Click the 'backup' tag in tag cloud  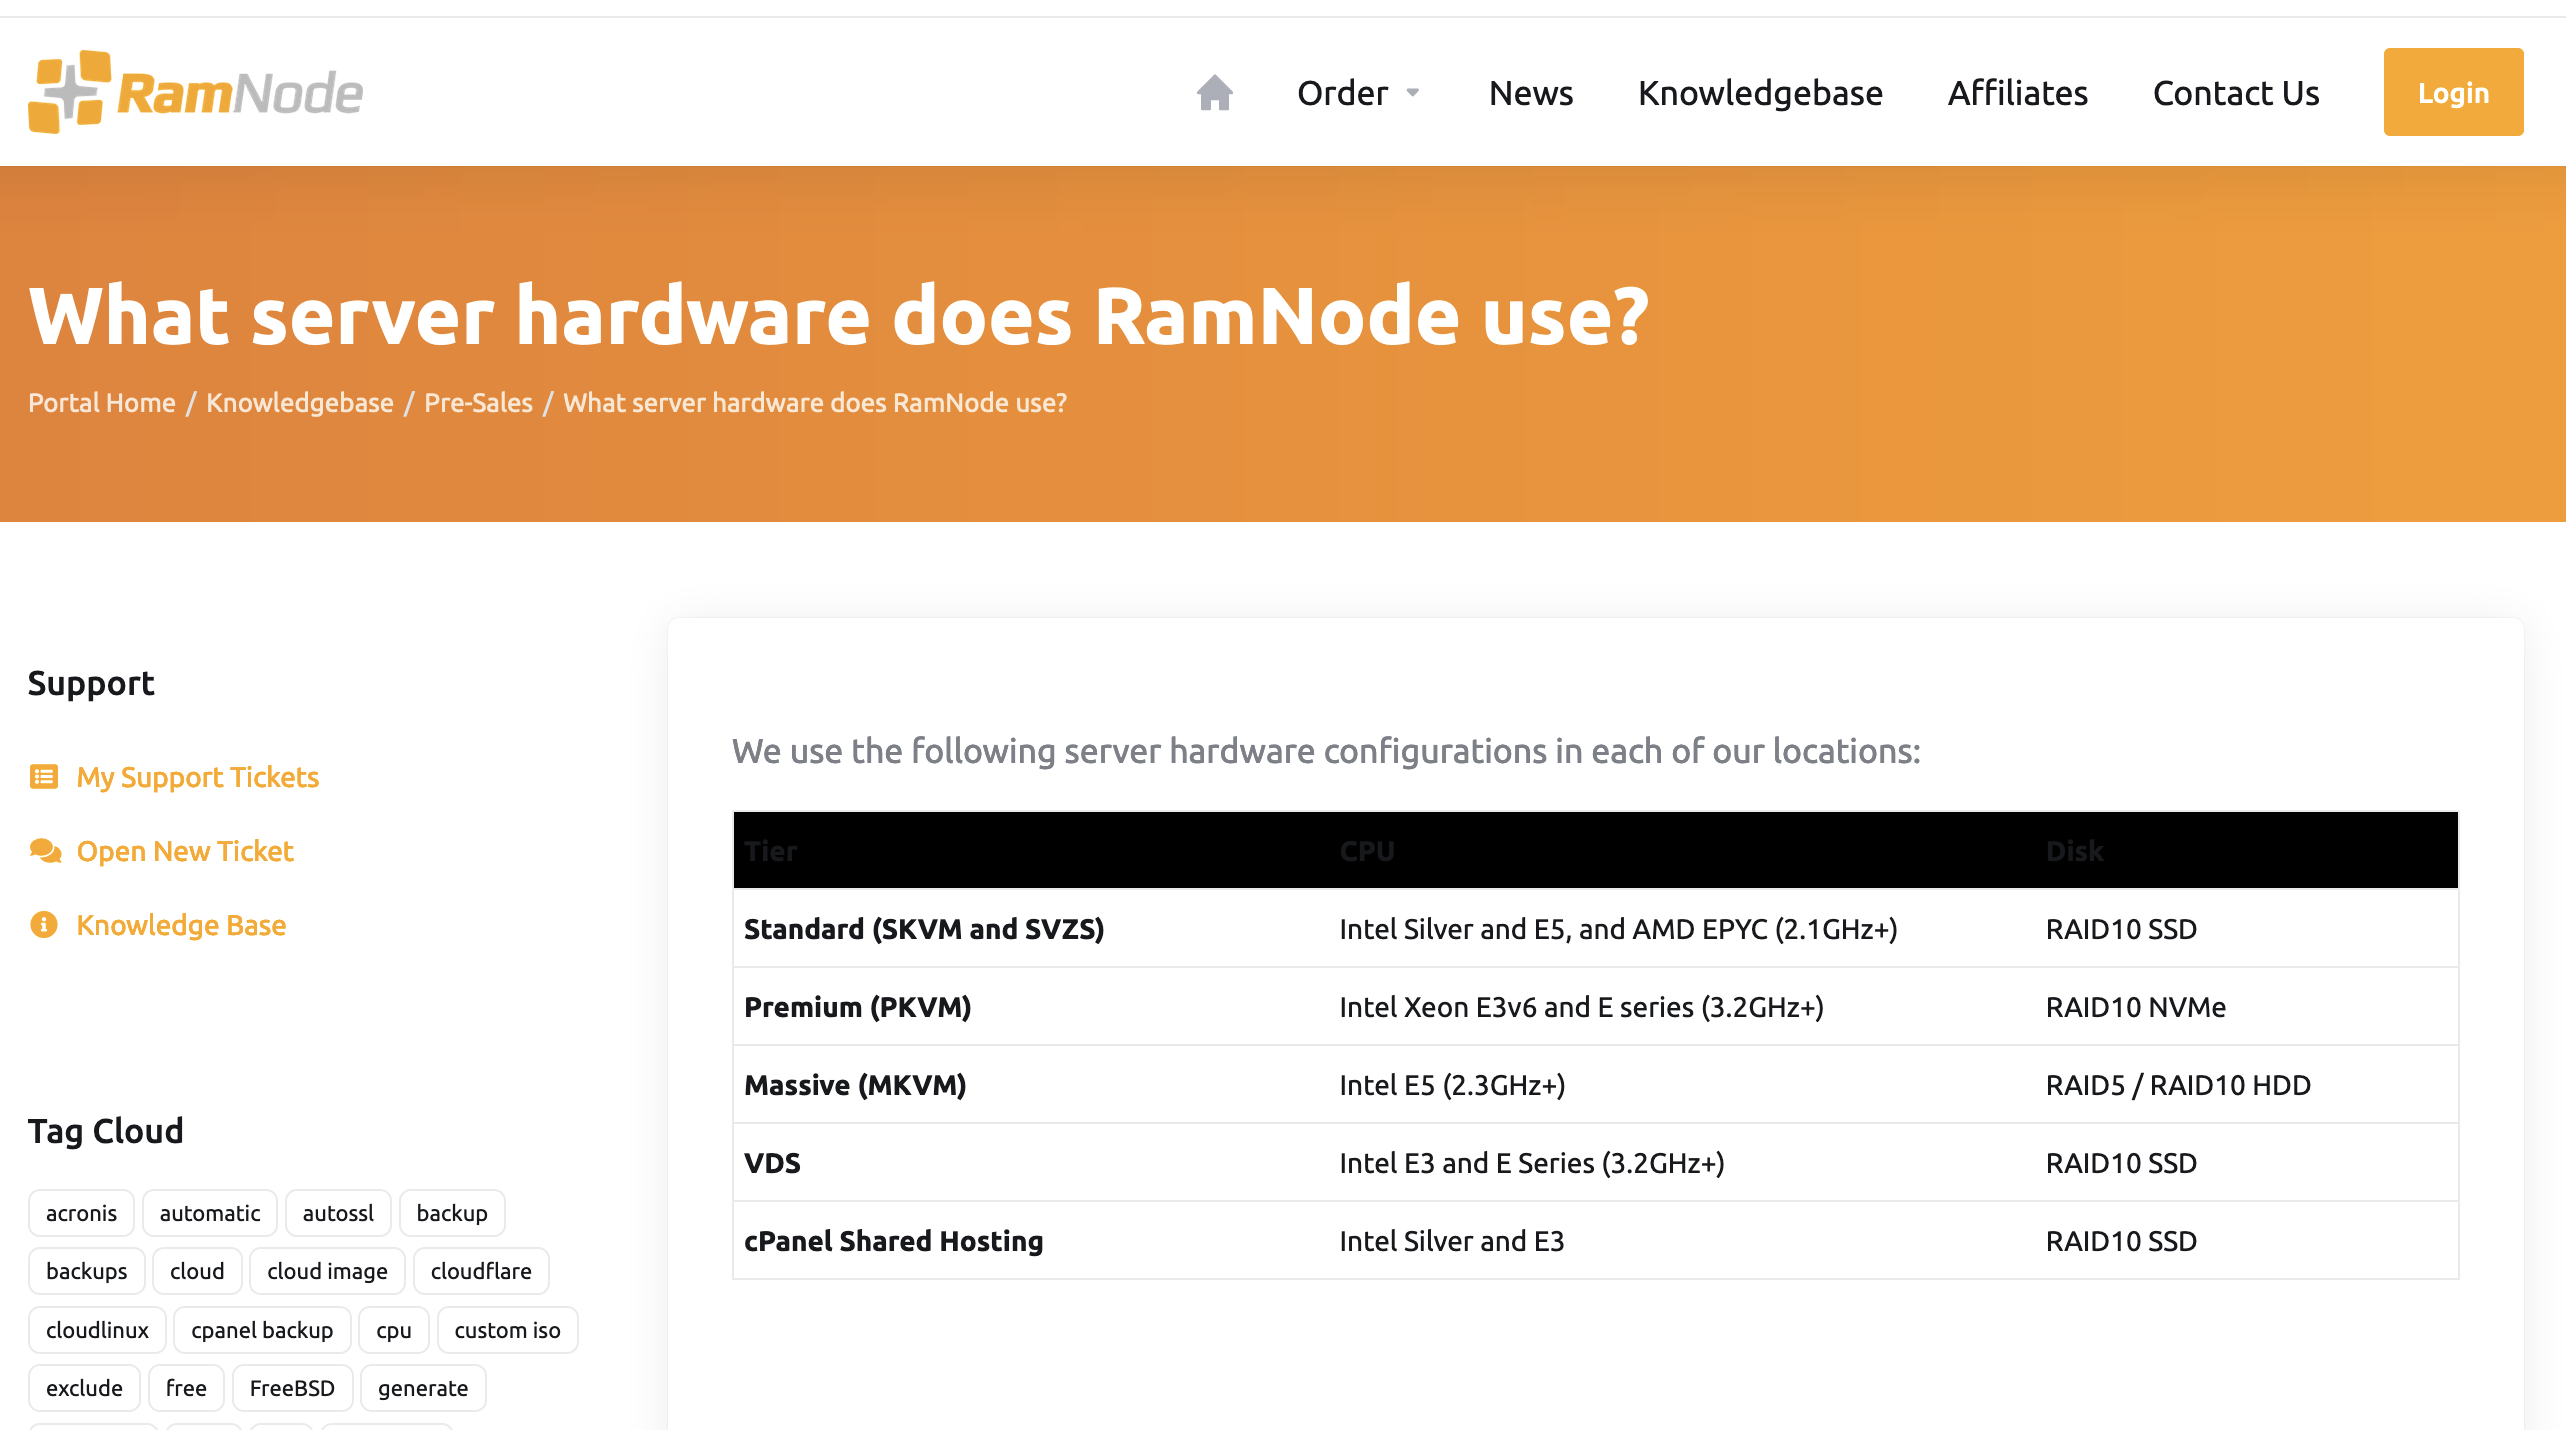451,1212
